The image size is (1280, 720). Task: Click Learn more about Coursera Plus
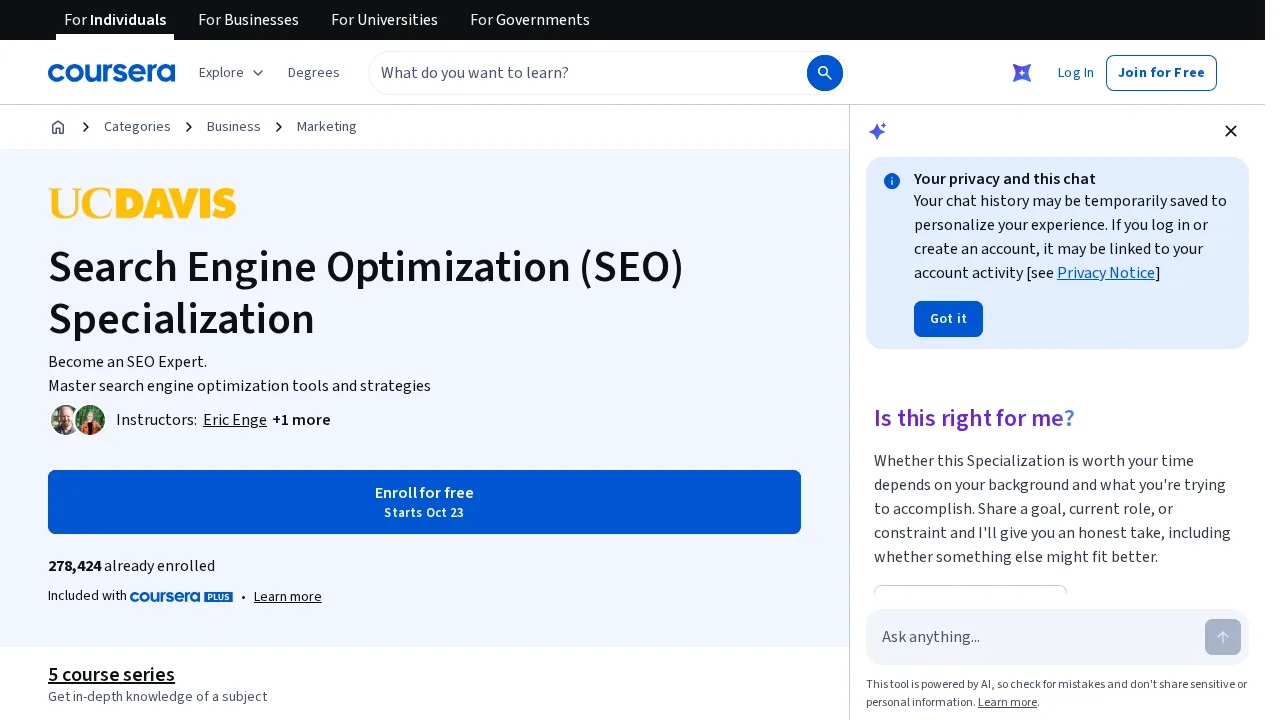288,597
